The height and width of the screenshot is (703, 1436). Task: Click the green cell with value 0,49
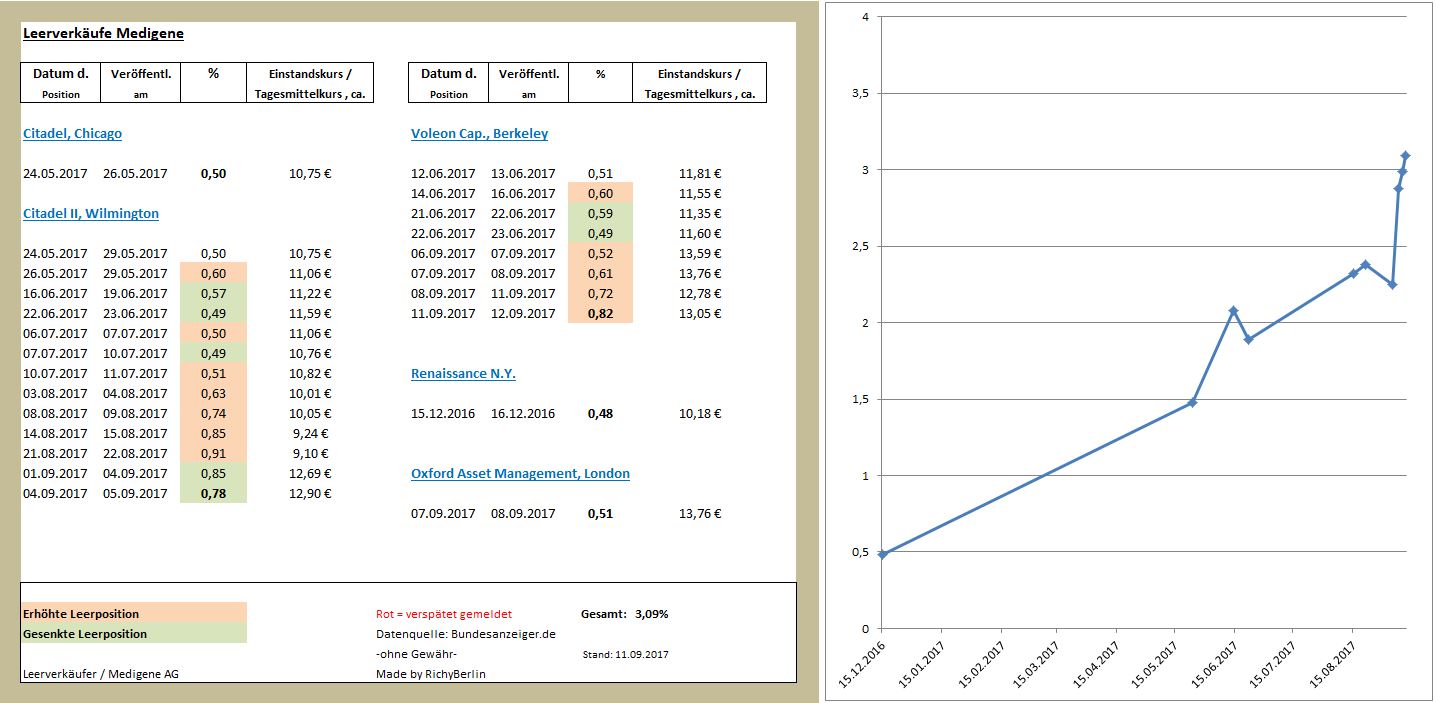213,313
